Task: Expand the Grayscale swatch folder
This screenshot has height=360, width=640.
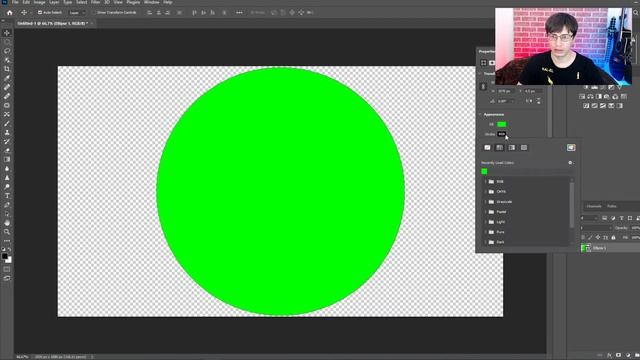Action: (x=486, y=202)
